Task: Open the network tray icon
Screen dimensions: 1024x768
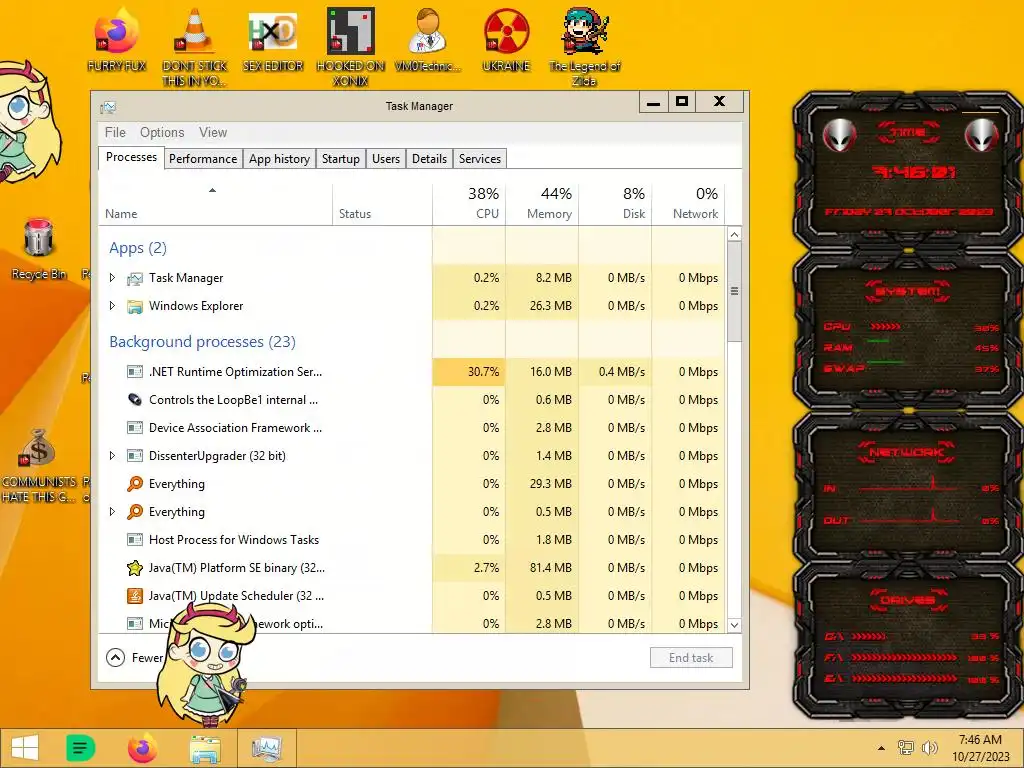Action: point(906,748)
